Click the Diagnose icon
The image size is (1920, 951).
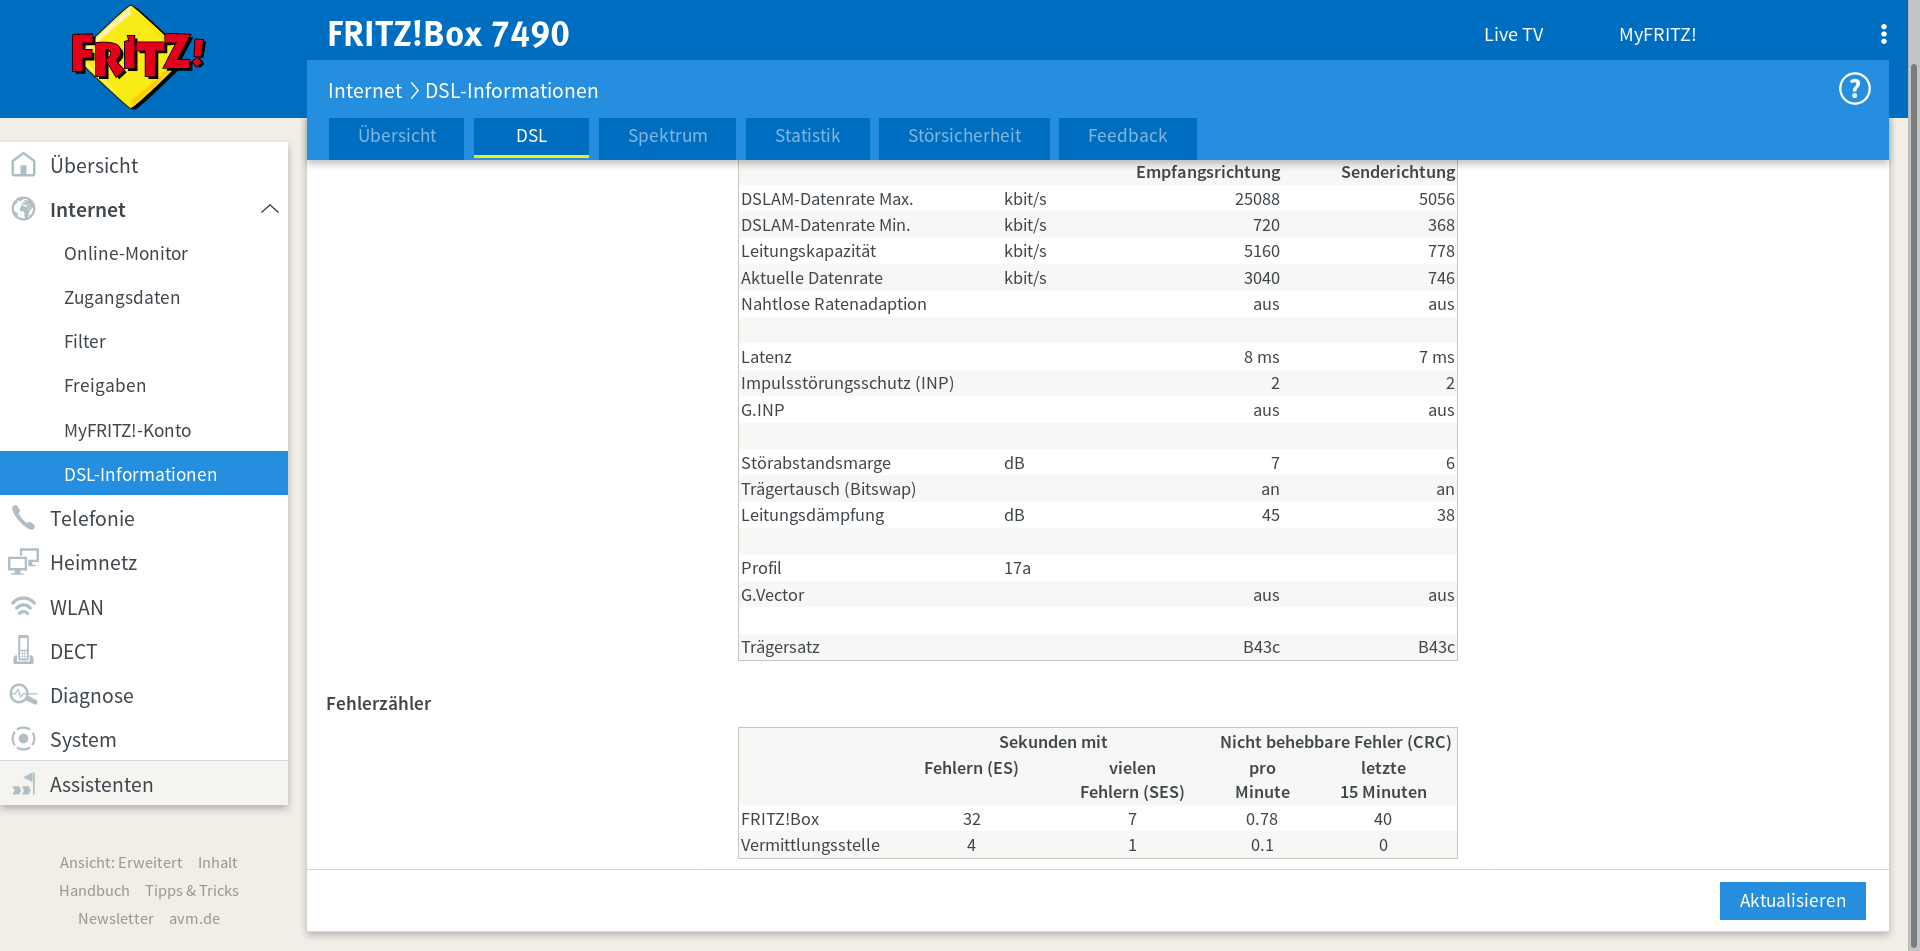(x=23, y=695)
